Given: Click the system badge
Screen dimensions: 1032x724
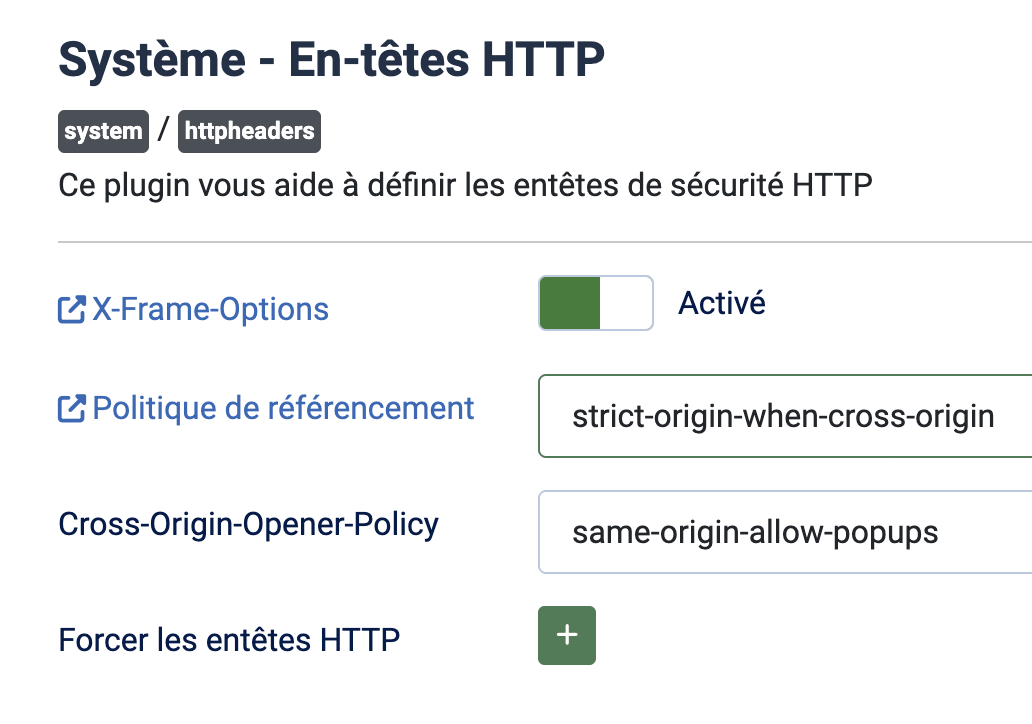Looking at the screenshot, I should click(103, 131).
